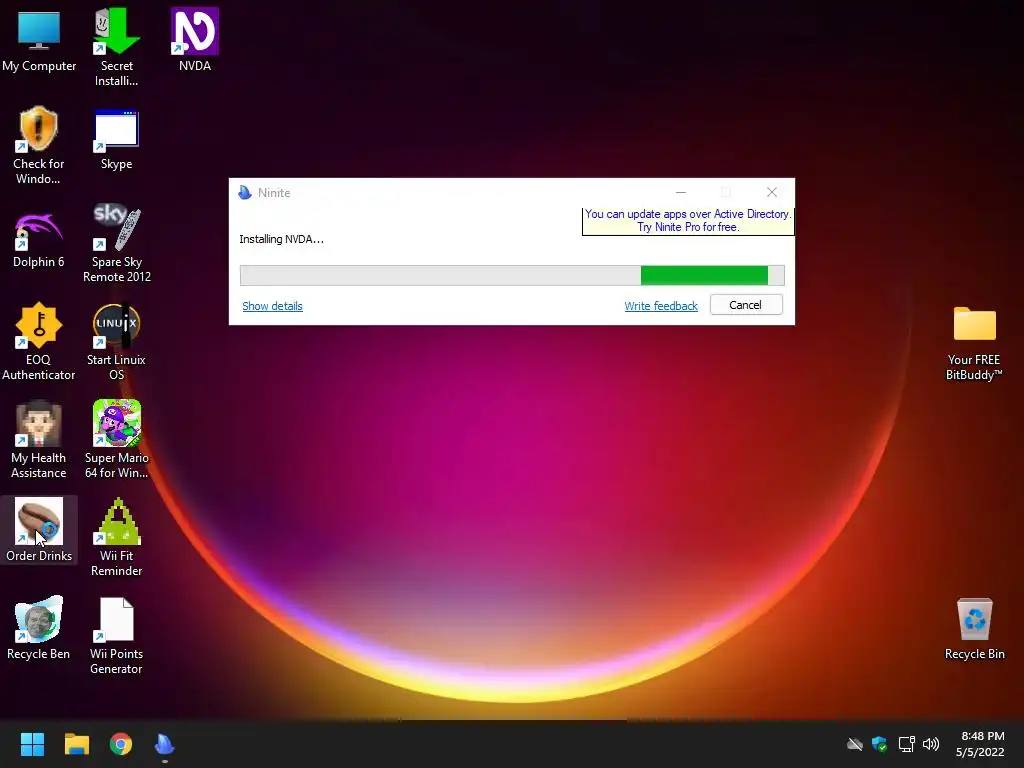1024x768 pixels.
Task: Select the Start Linuix OS icon
Action: coord(116,341)
